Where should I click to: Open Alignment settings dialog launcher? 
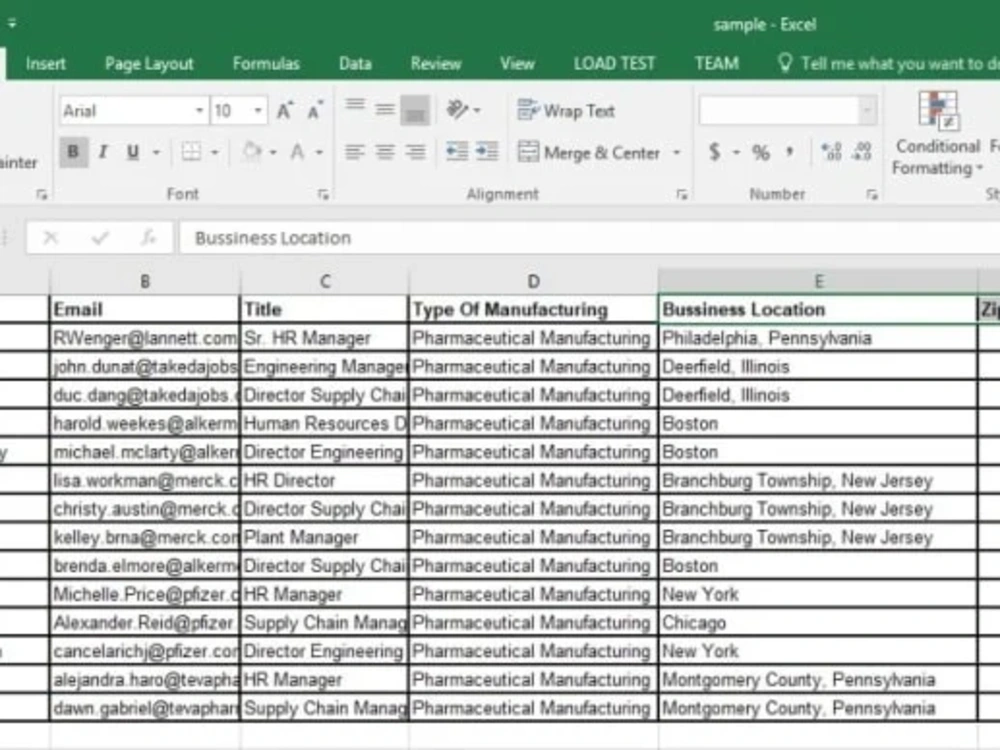tap(682, 195)
